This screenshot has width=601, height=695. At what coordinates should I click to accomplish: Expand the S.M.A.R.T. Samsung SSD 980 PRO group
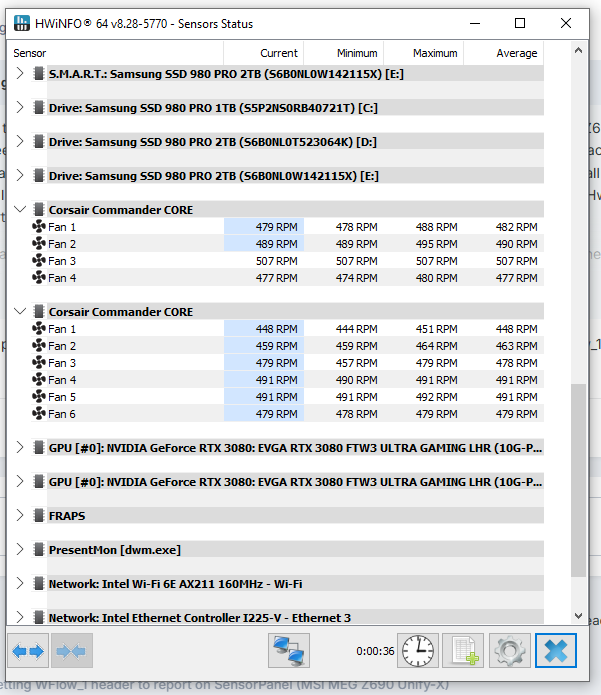pyautogui.click(x=20, y=73)
